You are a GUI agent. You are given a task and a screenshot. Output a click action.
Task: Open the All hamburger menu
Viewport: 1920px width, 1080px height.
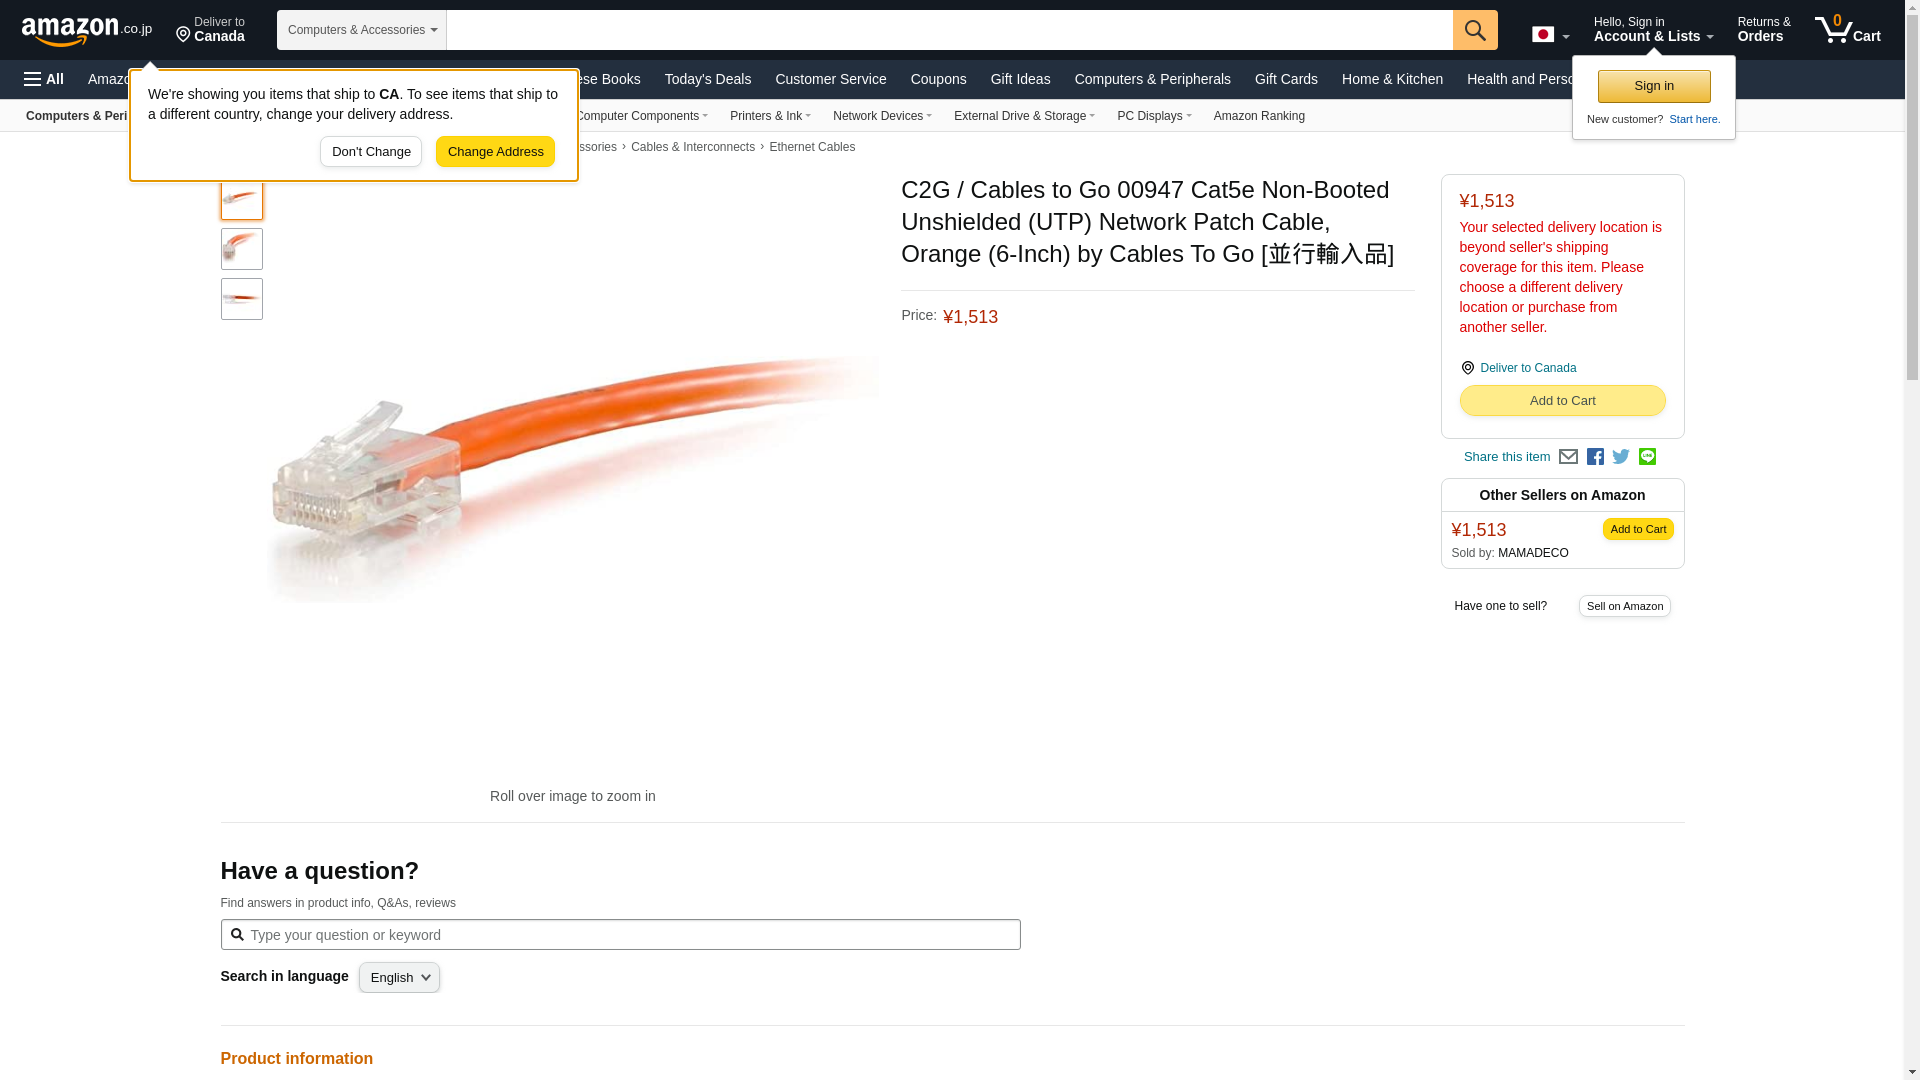coord(44,79)
